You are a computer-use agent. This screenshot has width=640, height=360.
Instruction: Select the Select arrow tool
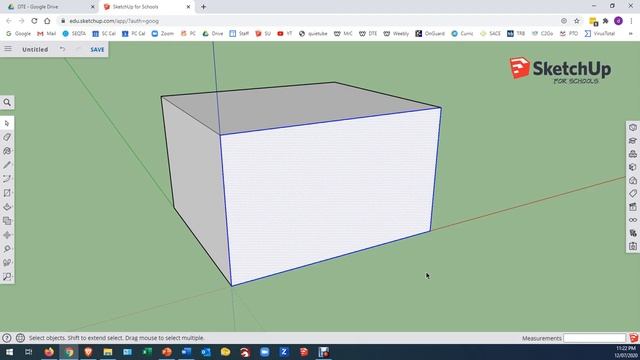coord(7,123)
